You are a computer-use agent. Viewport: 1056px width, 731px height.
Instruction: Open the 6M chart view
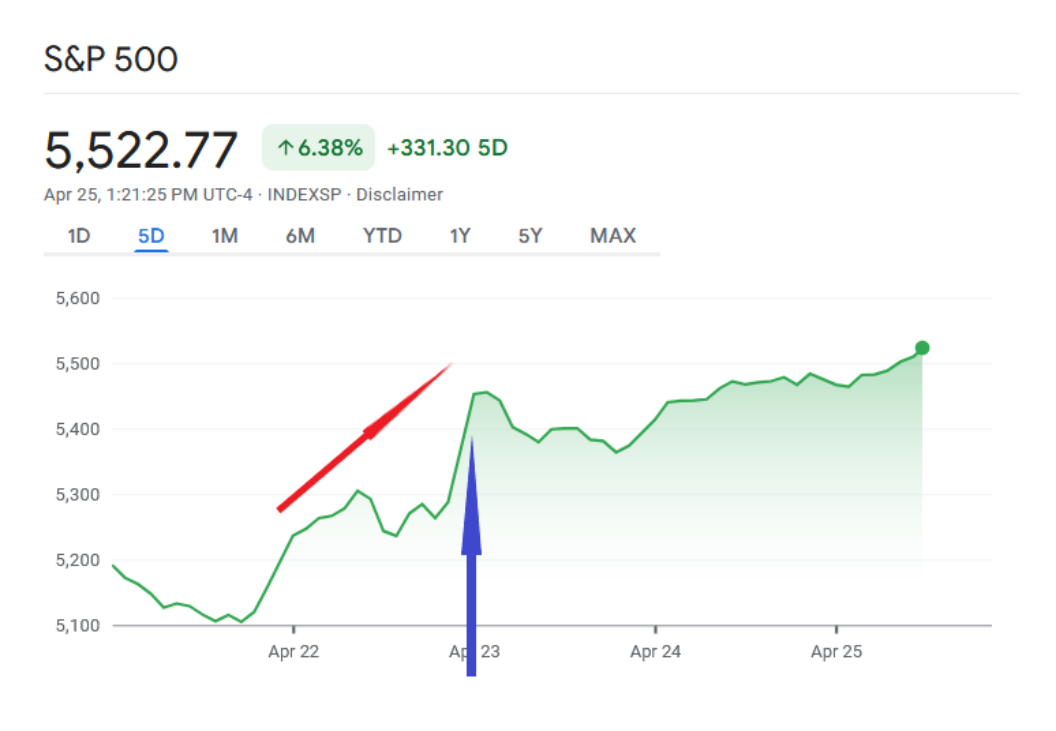pyautogui.click(x=300, y=236)
